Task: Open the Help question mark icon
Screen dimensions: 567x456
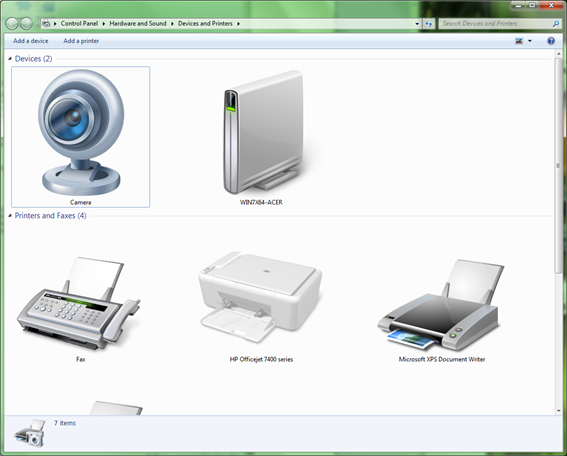Action: [x=551, y=41]
